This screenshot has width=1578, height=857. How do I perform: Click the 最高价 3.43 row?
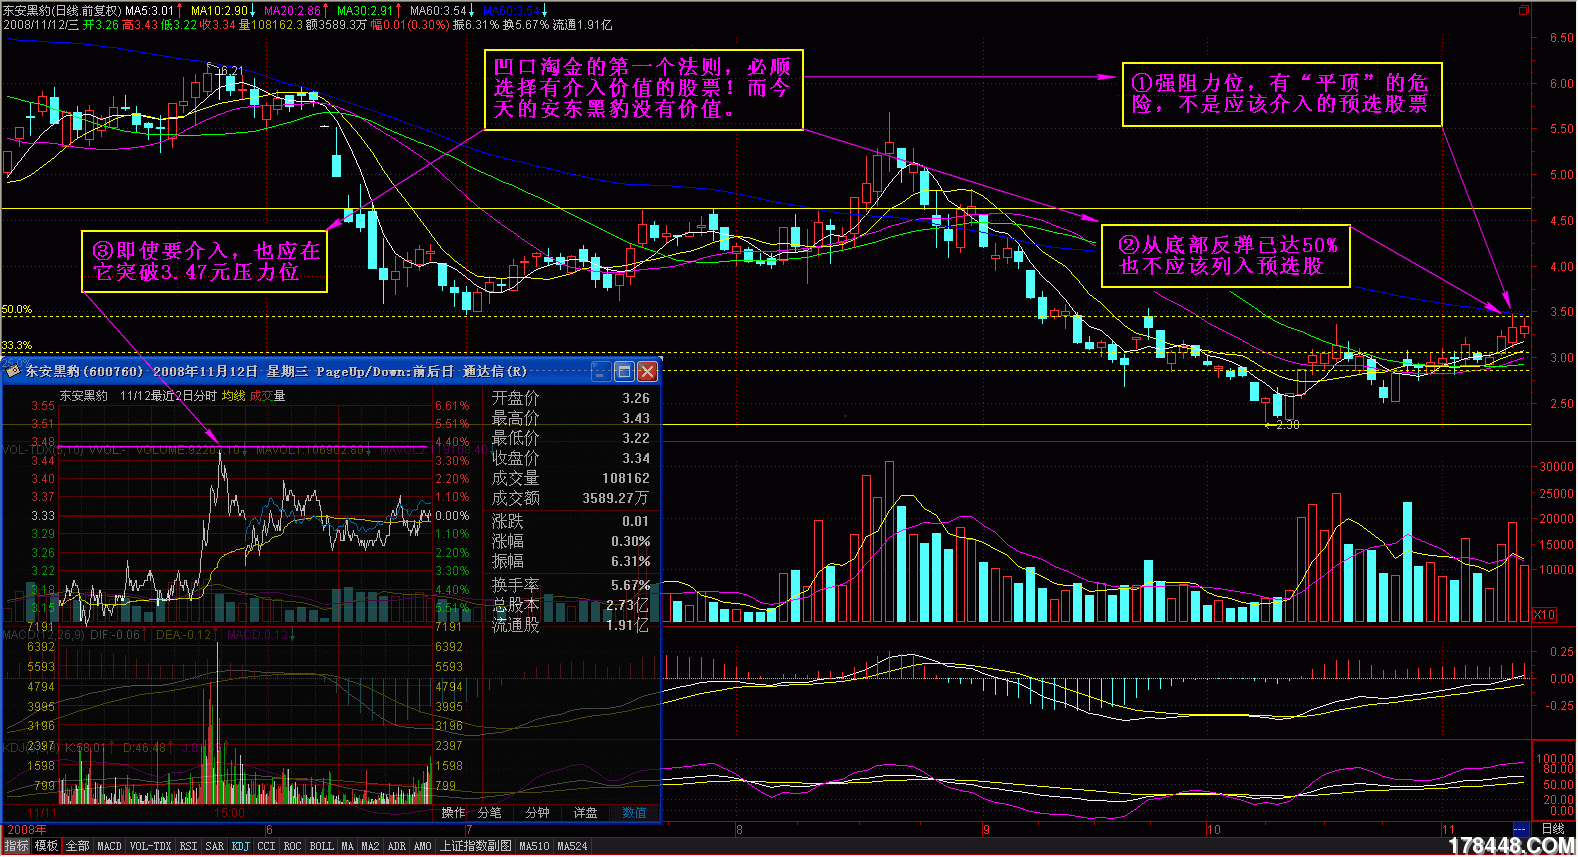pos(570,418)
